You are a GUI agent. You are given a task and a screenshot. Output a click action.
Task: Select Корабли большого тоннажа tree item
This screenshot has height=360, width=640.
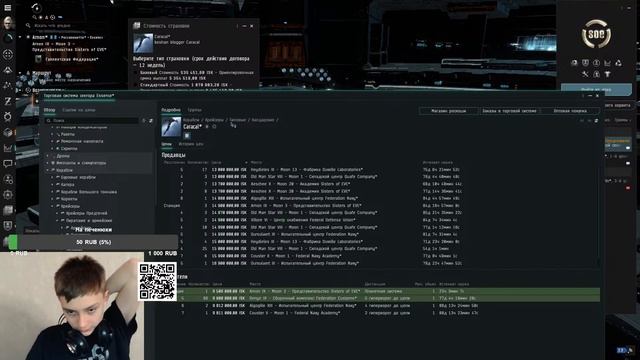coord(89,192)
